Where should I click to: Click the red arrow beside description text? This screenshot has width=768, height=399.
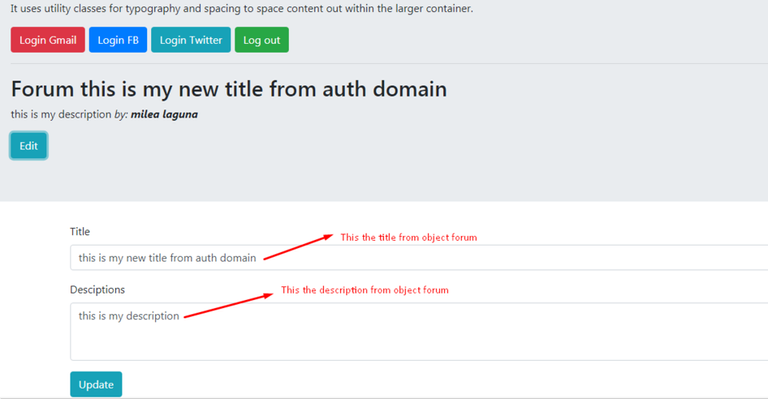tap(229, 305)
